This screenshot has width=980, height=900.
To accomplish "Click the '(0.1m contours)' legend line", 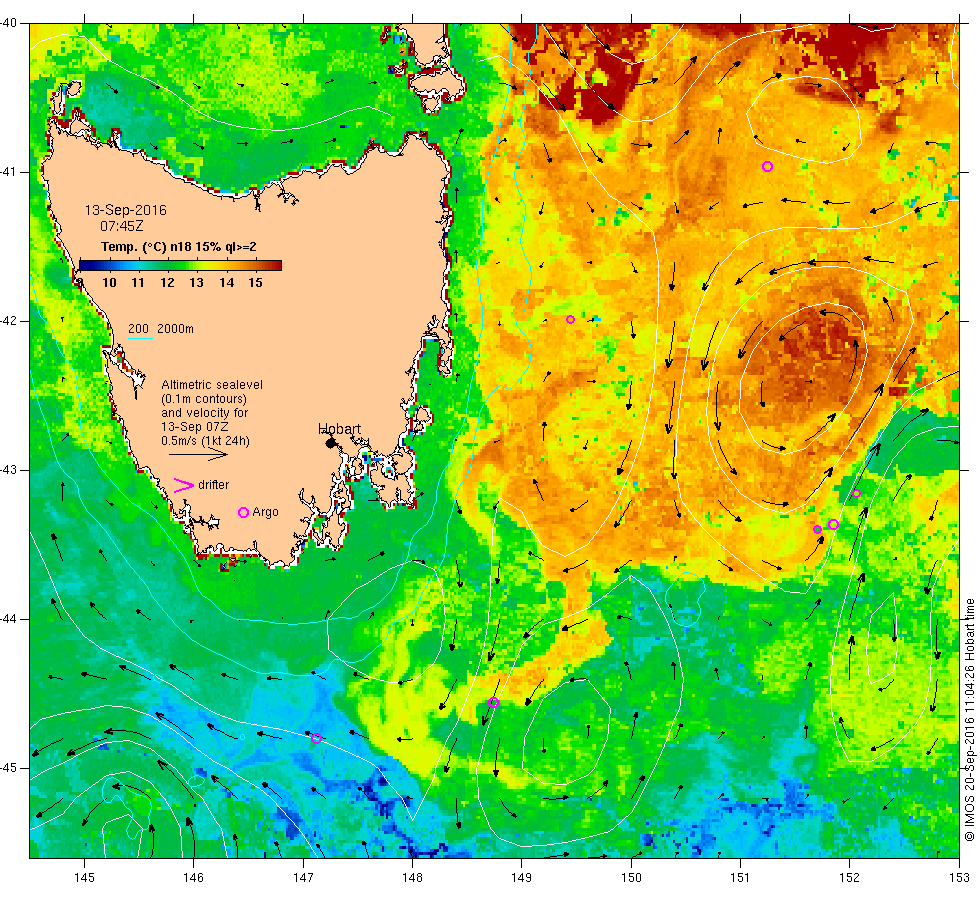I will coord(204,399).
